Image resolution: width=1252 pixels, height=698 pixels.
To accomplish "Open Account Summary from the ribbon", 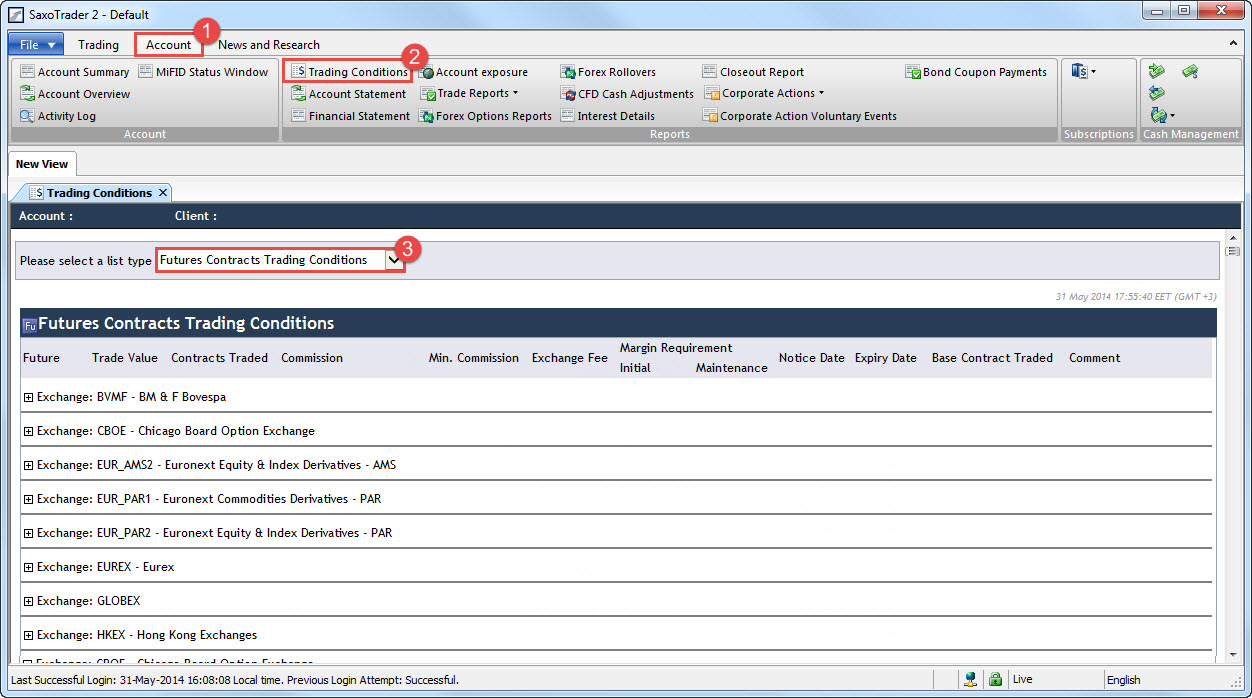I will click(75, 72).
